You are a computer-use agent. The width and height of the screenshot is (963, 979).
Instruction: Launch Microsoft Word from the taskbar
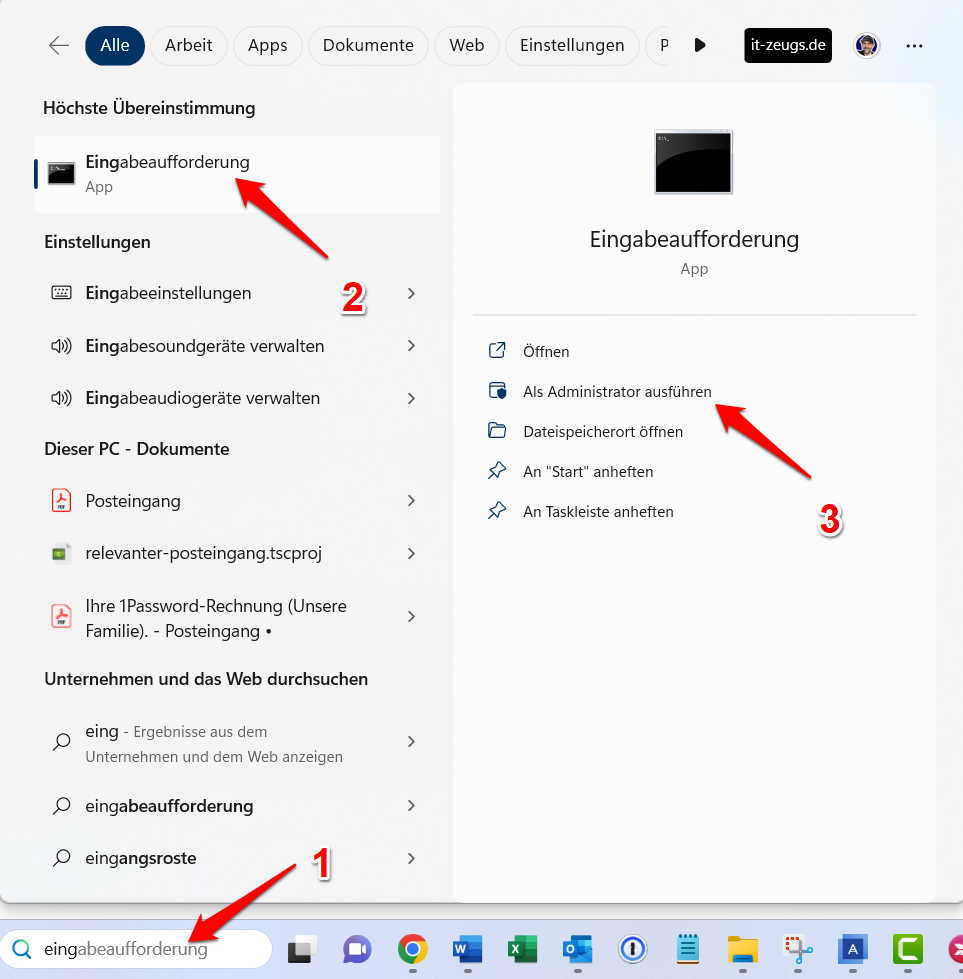pyautogui.click(x=468, y=949)
